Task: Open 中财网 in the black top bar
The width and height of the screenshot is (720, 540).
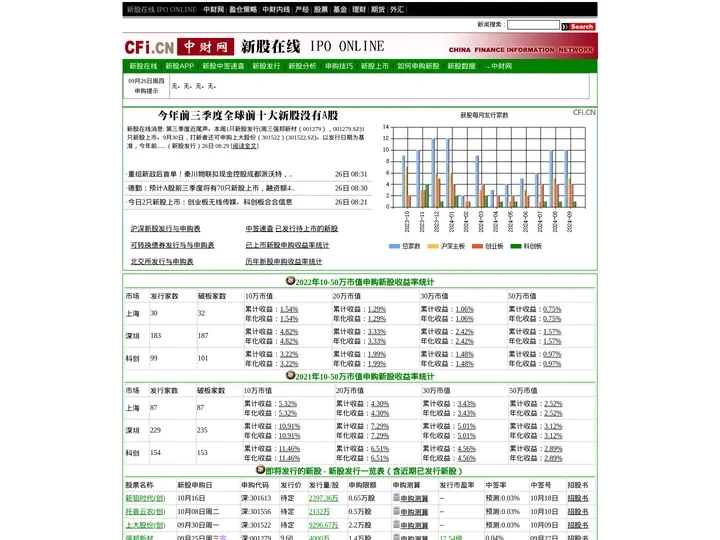Action: (214, 9)
